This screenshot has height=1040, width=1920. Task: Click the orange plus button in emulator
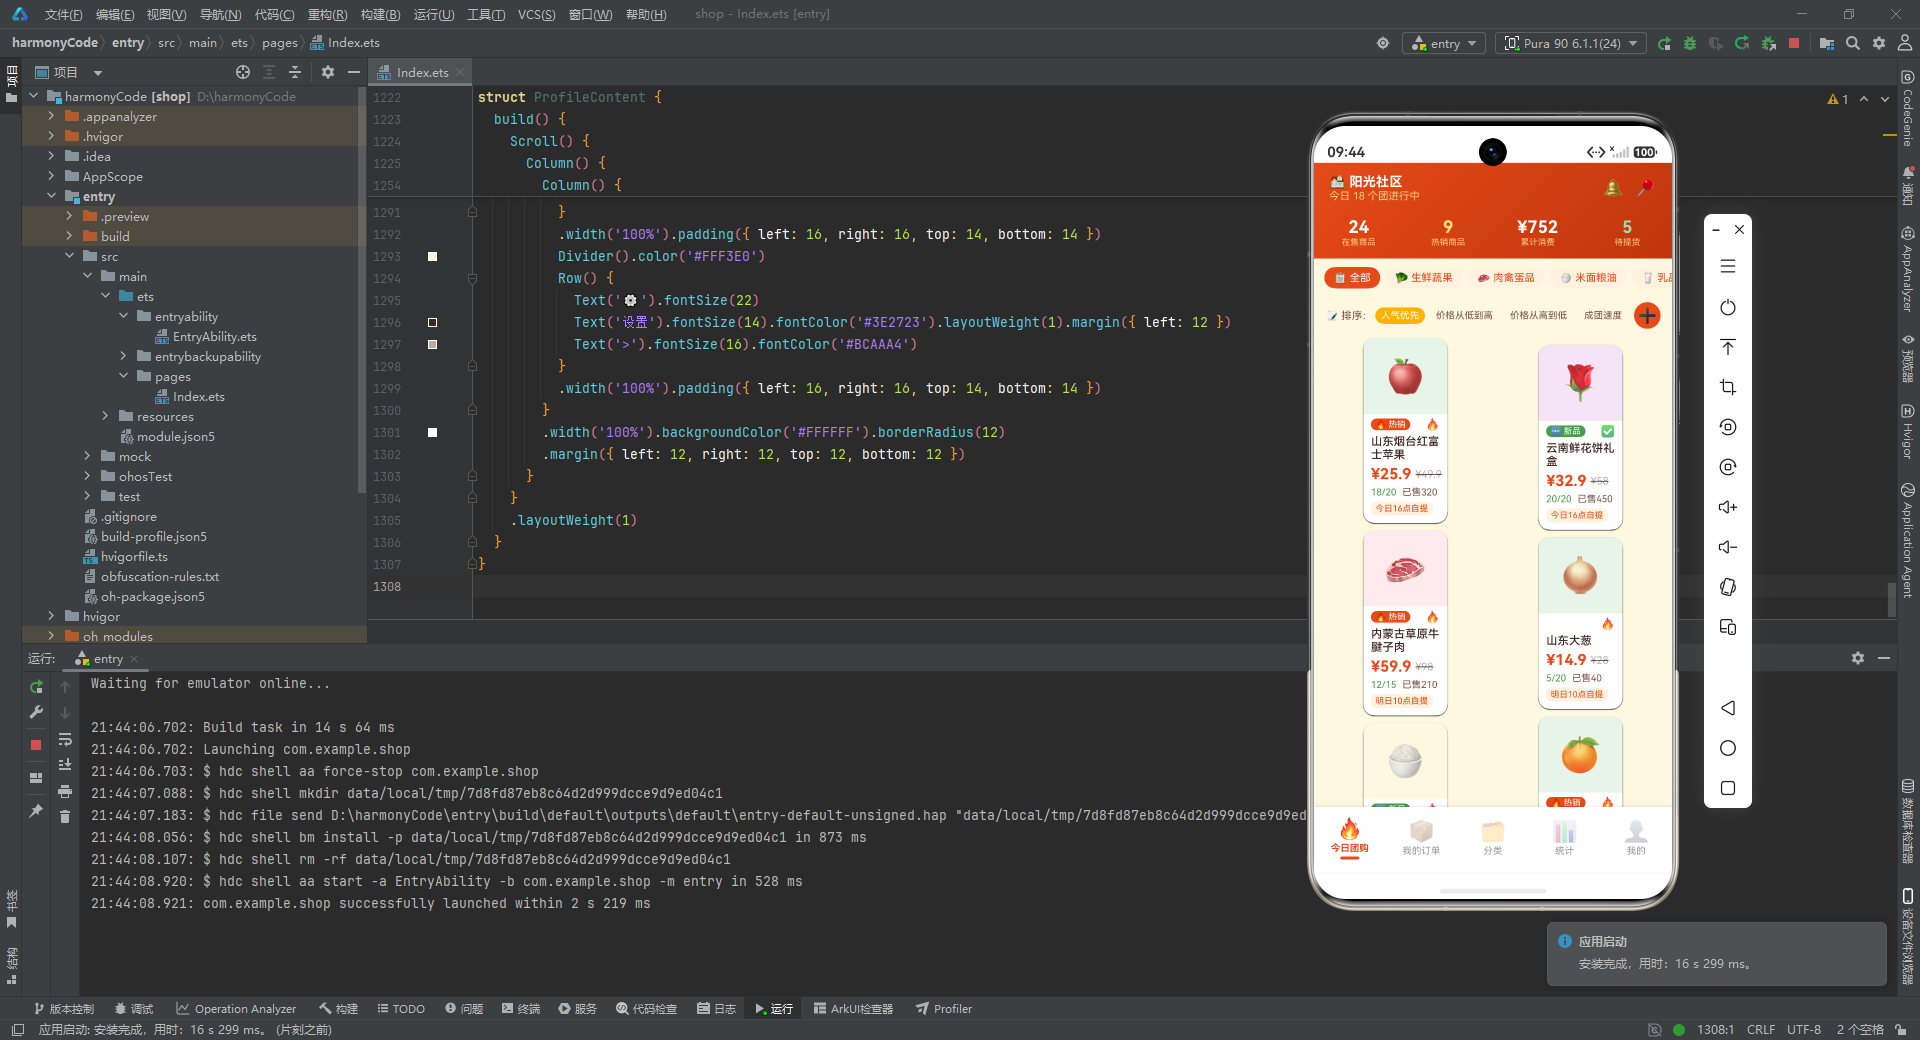tap(1647, 315)
